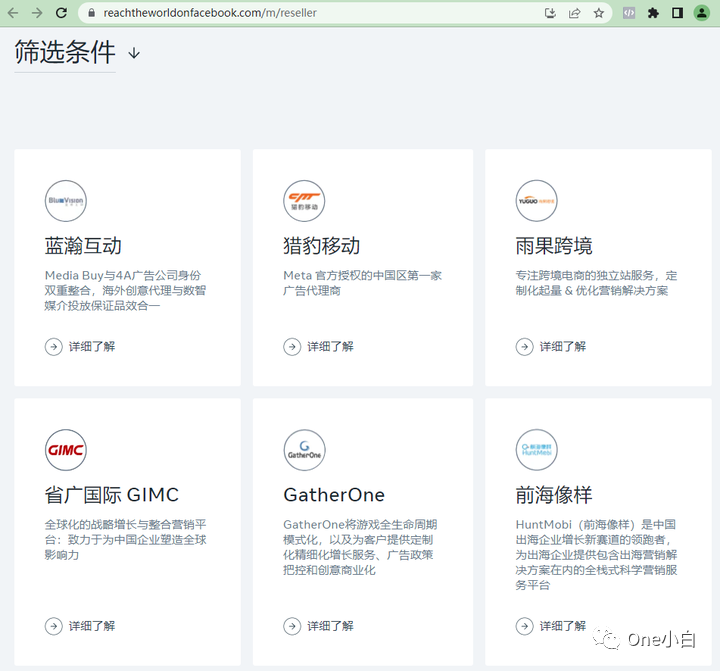Viewport: 720px width, 671px height.
Task: Click the YUGUO logo of 雨果跨境
Action: coord(536,201)
